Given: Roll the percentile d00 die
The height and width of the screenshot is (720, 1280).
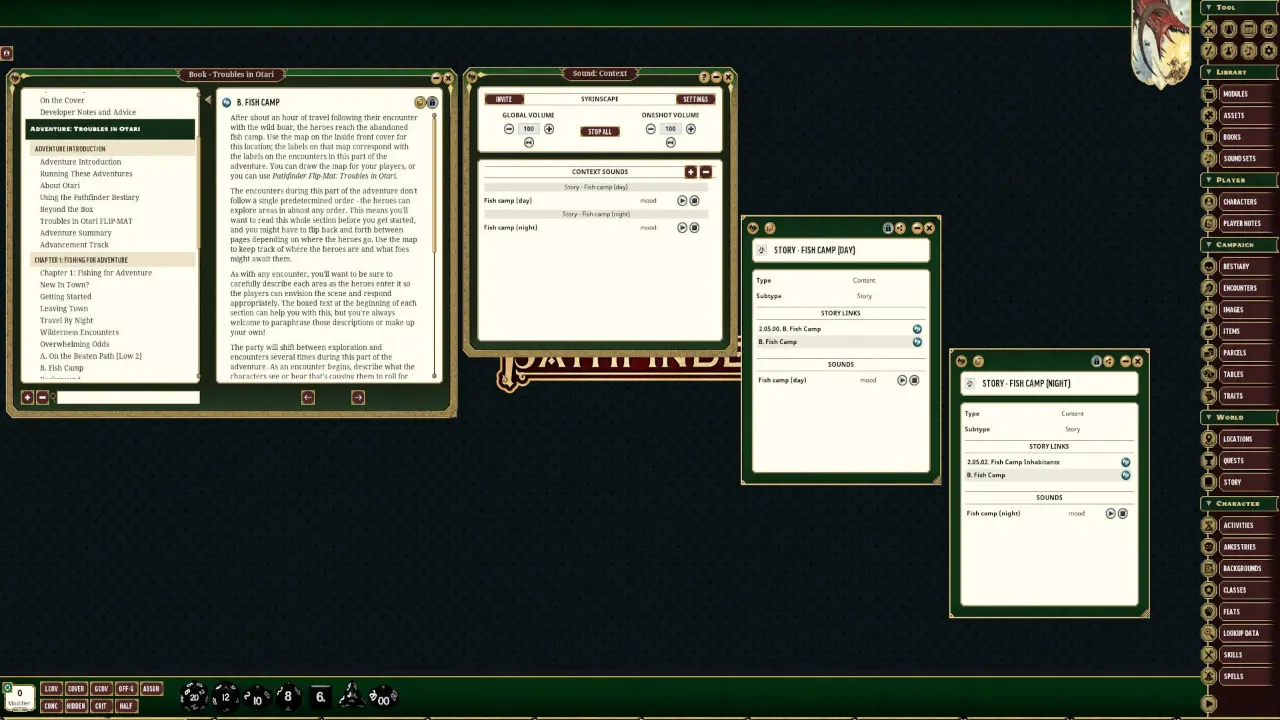Looking at the screenshot, I should 383,697.
